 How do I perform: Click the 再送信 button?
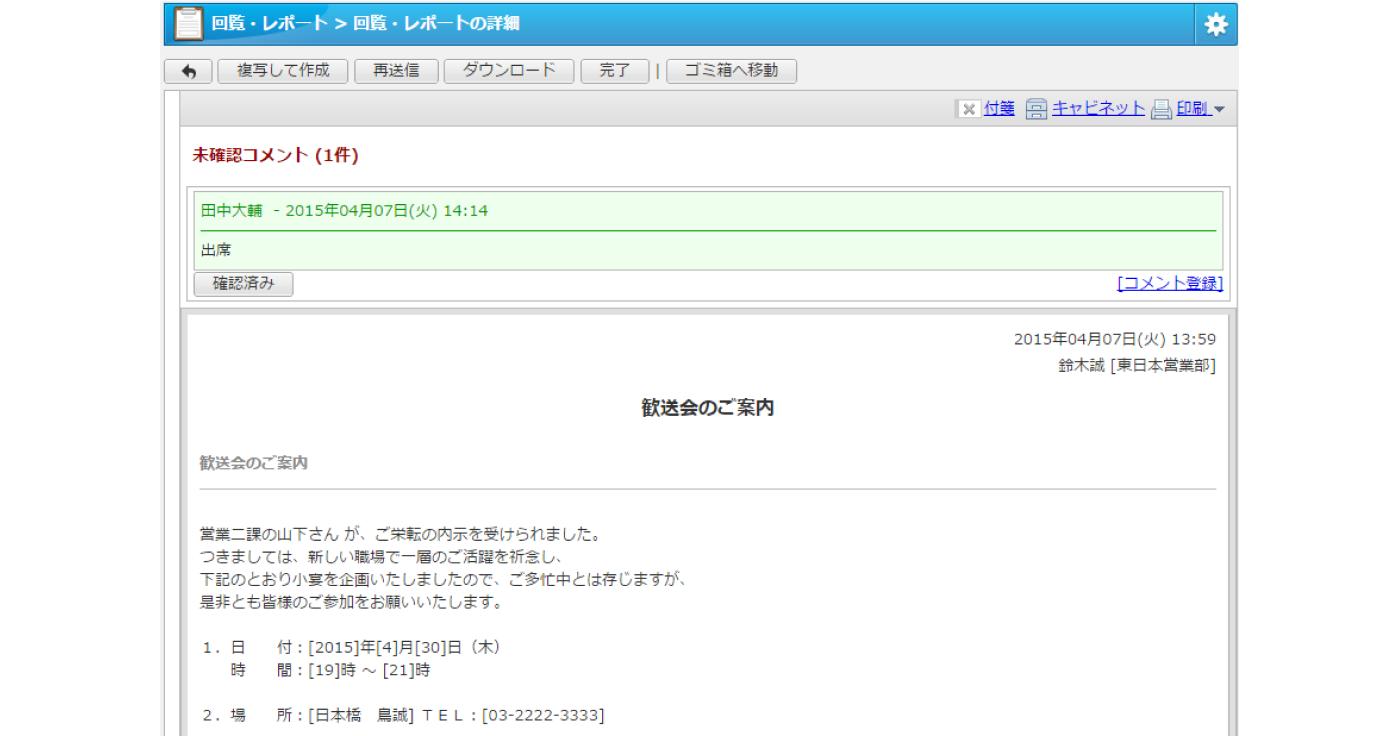(x=396, y=71)
